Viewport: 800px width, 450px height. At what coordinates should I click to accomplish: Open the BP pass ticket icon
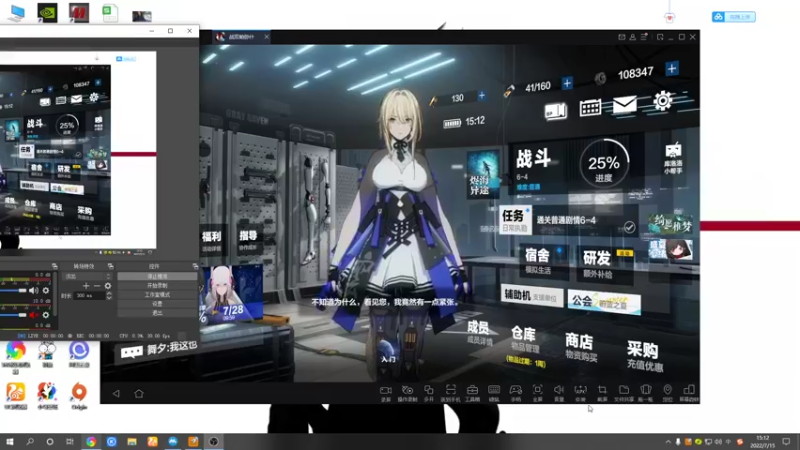556,111
